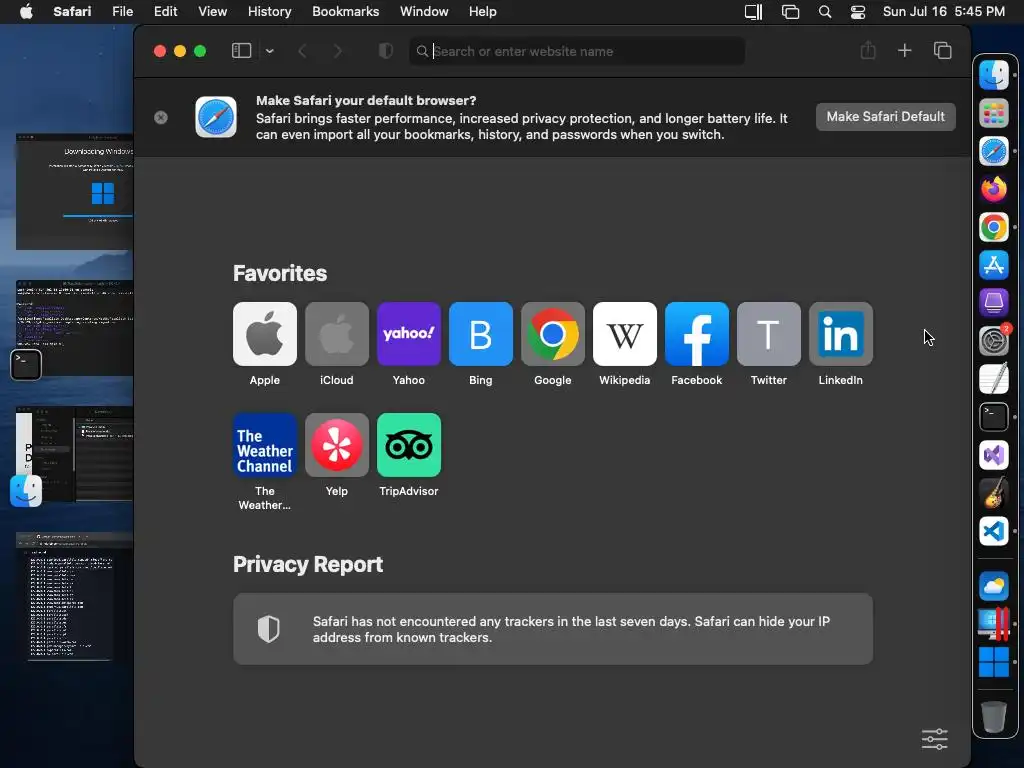Open Terminal from the Dock
This screenshot has height=768, width=1024.
[993, 417]
